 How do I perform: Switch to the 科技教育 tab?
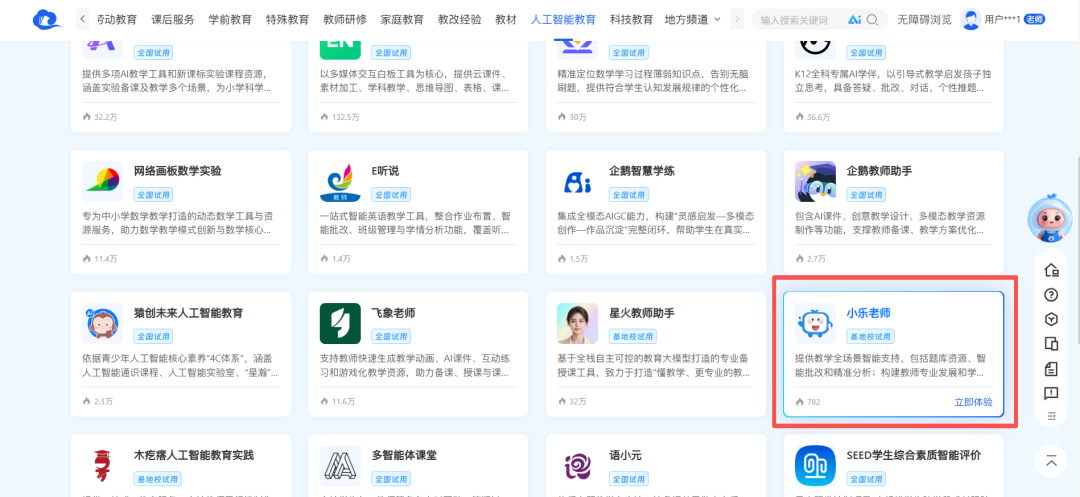[x=631, y=19]
